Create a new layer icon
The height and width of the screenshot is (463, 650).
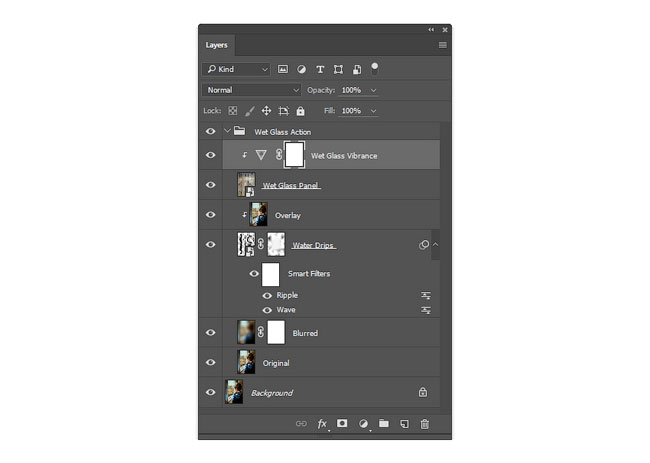(x=404, y=424)
